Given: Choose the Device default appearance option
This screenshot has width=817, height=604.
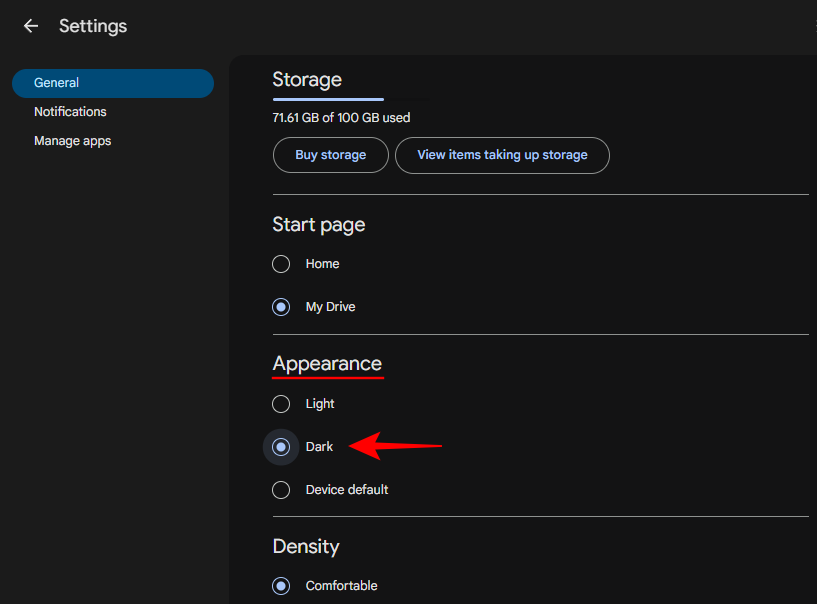Looking at the screenshot, I should coord(281,490).
